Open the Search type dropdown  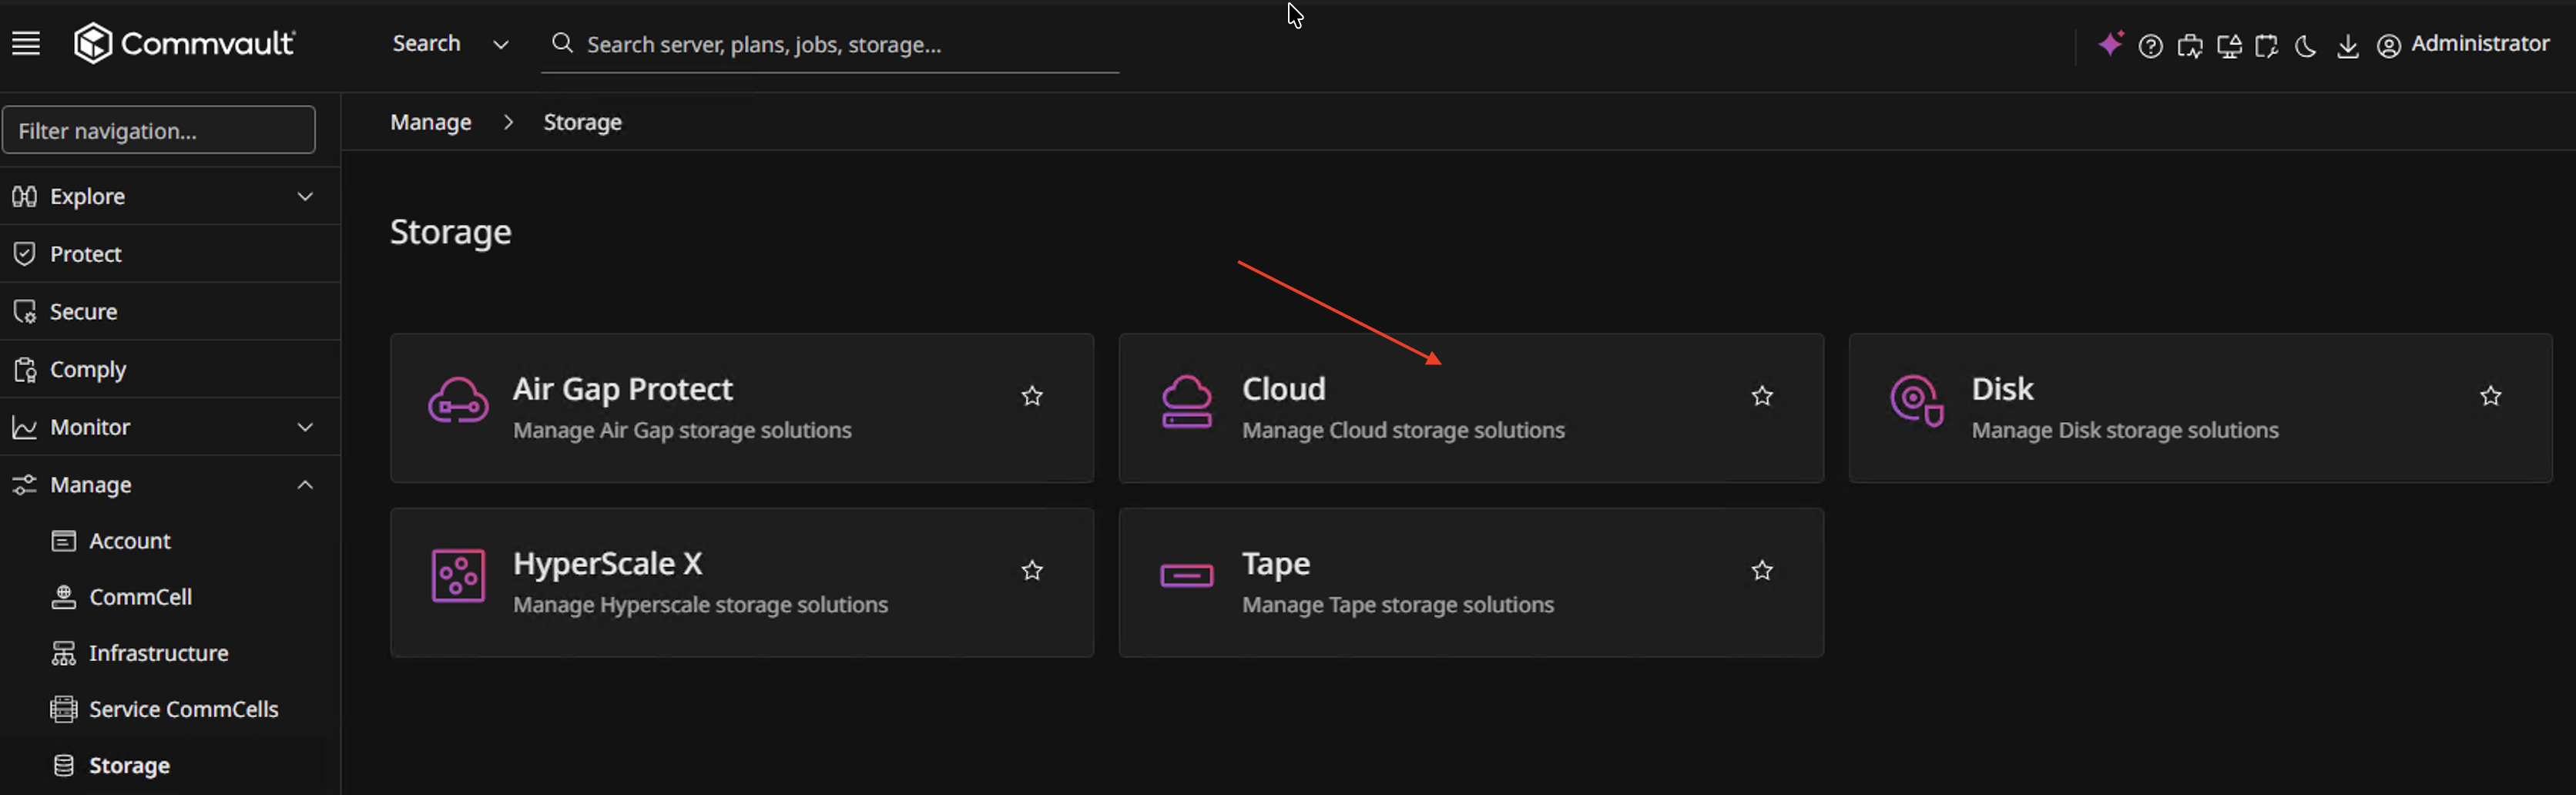click(x=451, y=44)
